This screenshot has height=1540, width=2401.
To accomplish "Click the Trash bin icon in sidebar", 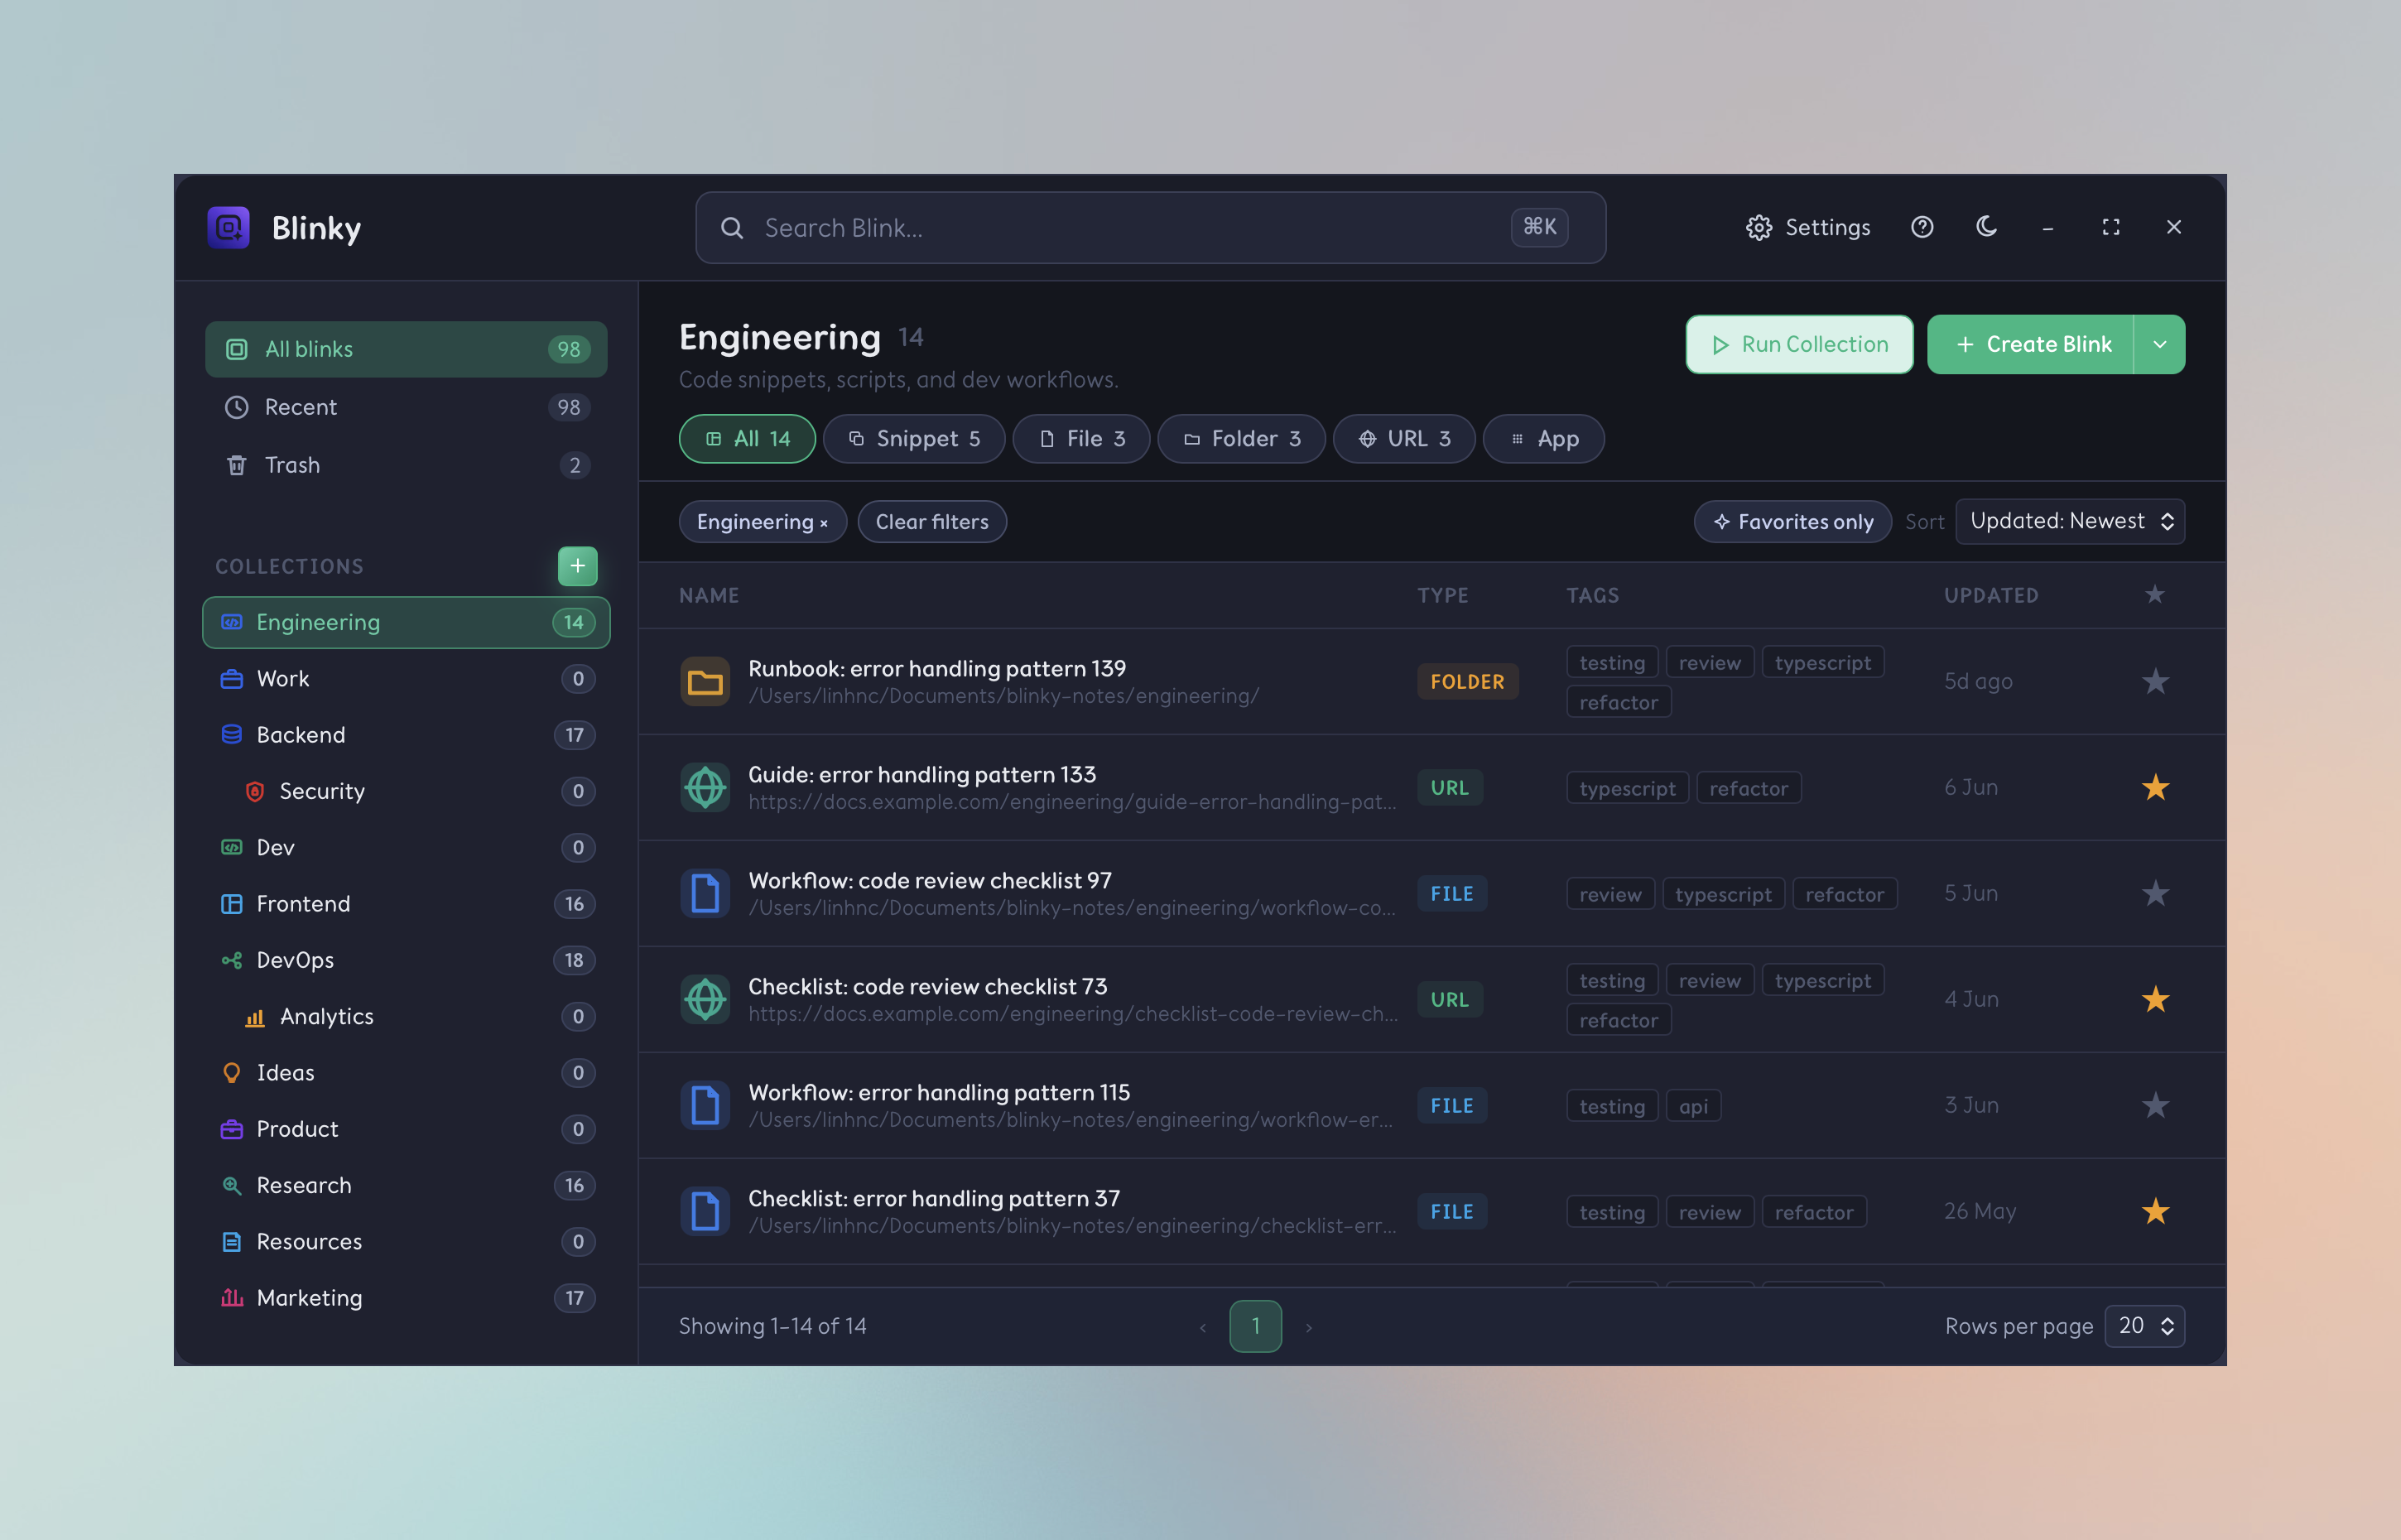I will [236, 465].
